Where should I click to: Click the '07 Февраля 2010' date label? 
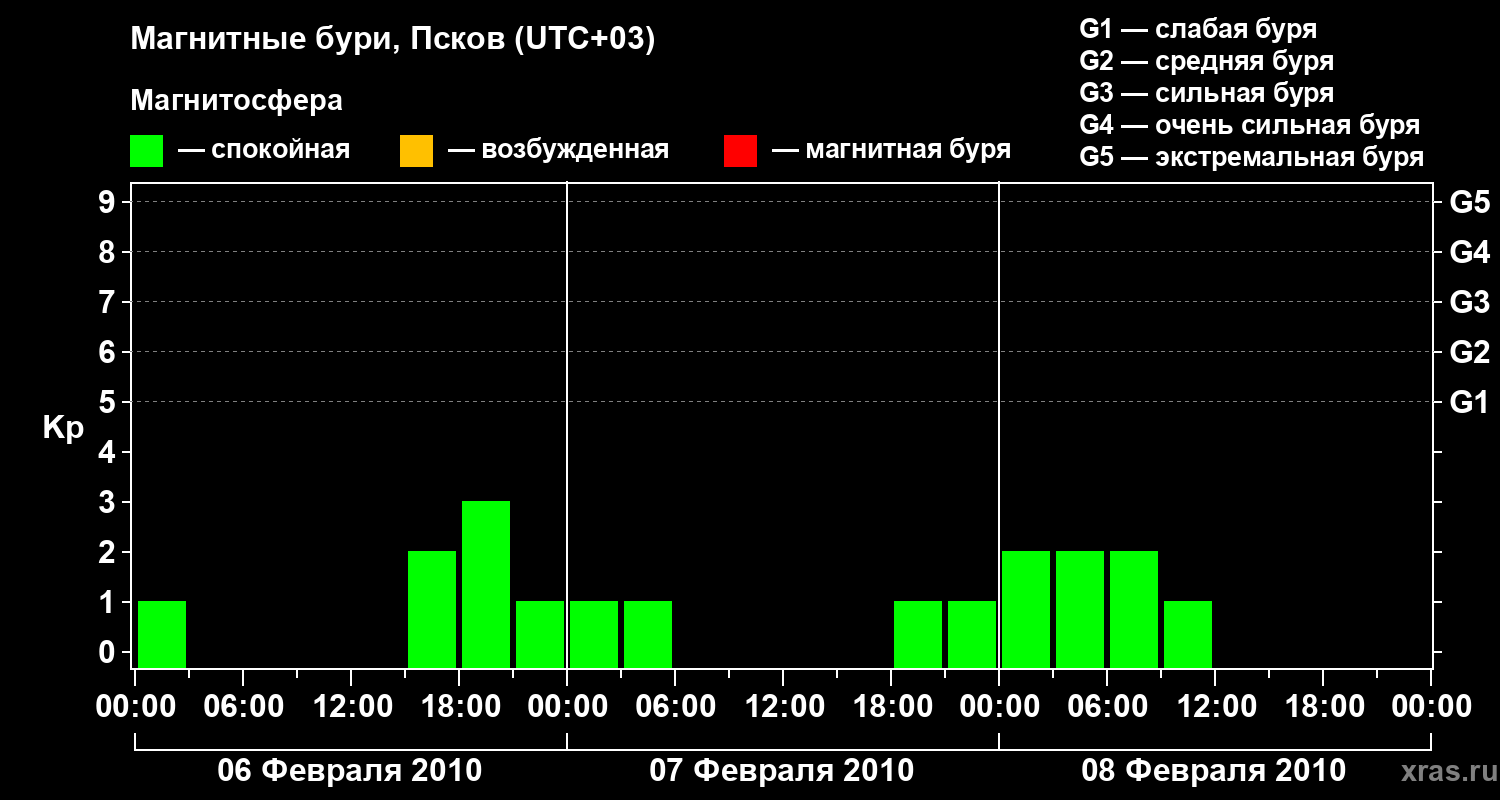[x=782, y=771]
